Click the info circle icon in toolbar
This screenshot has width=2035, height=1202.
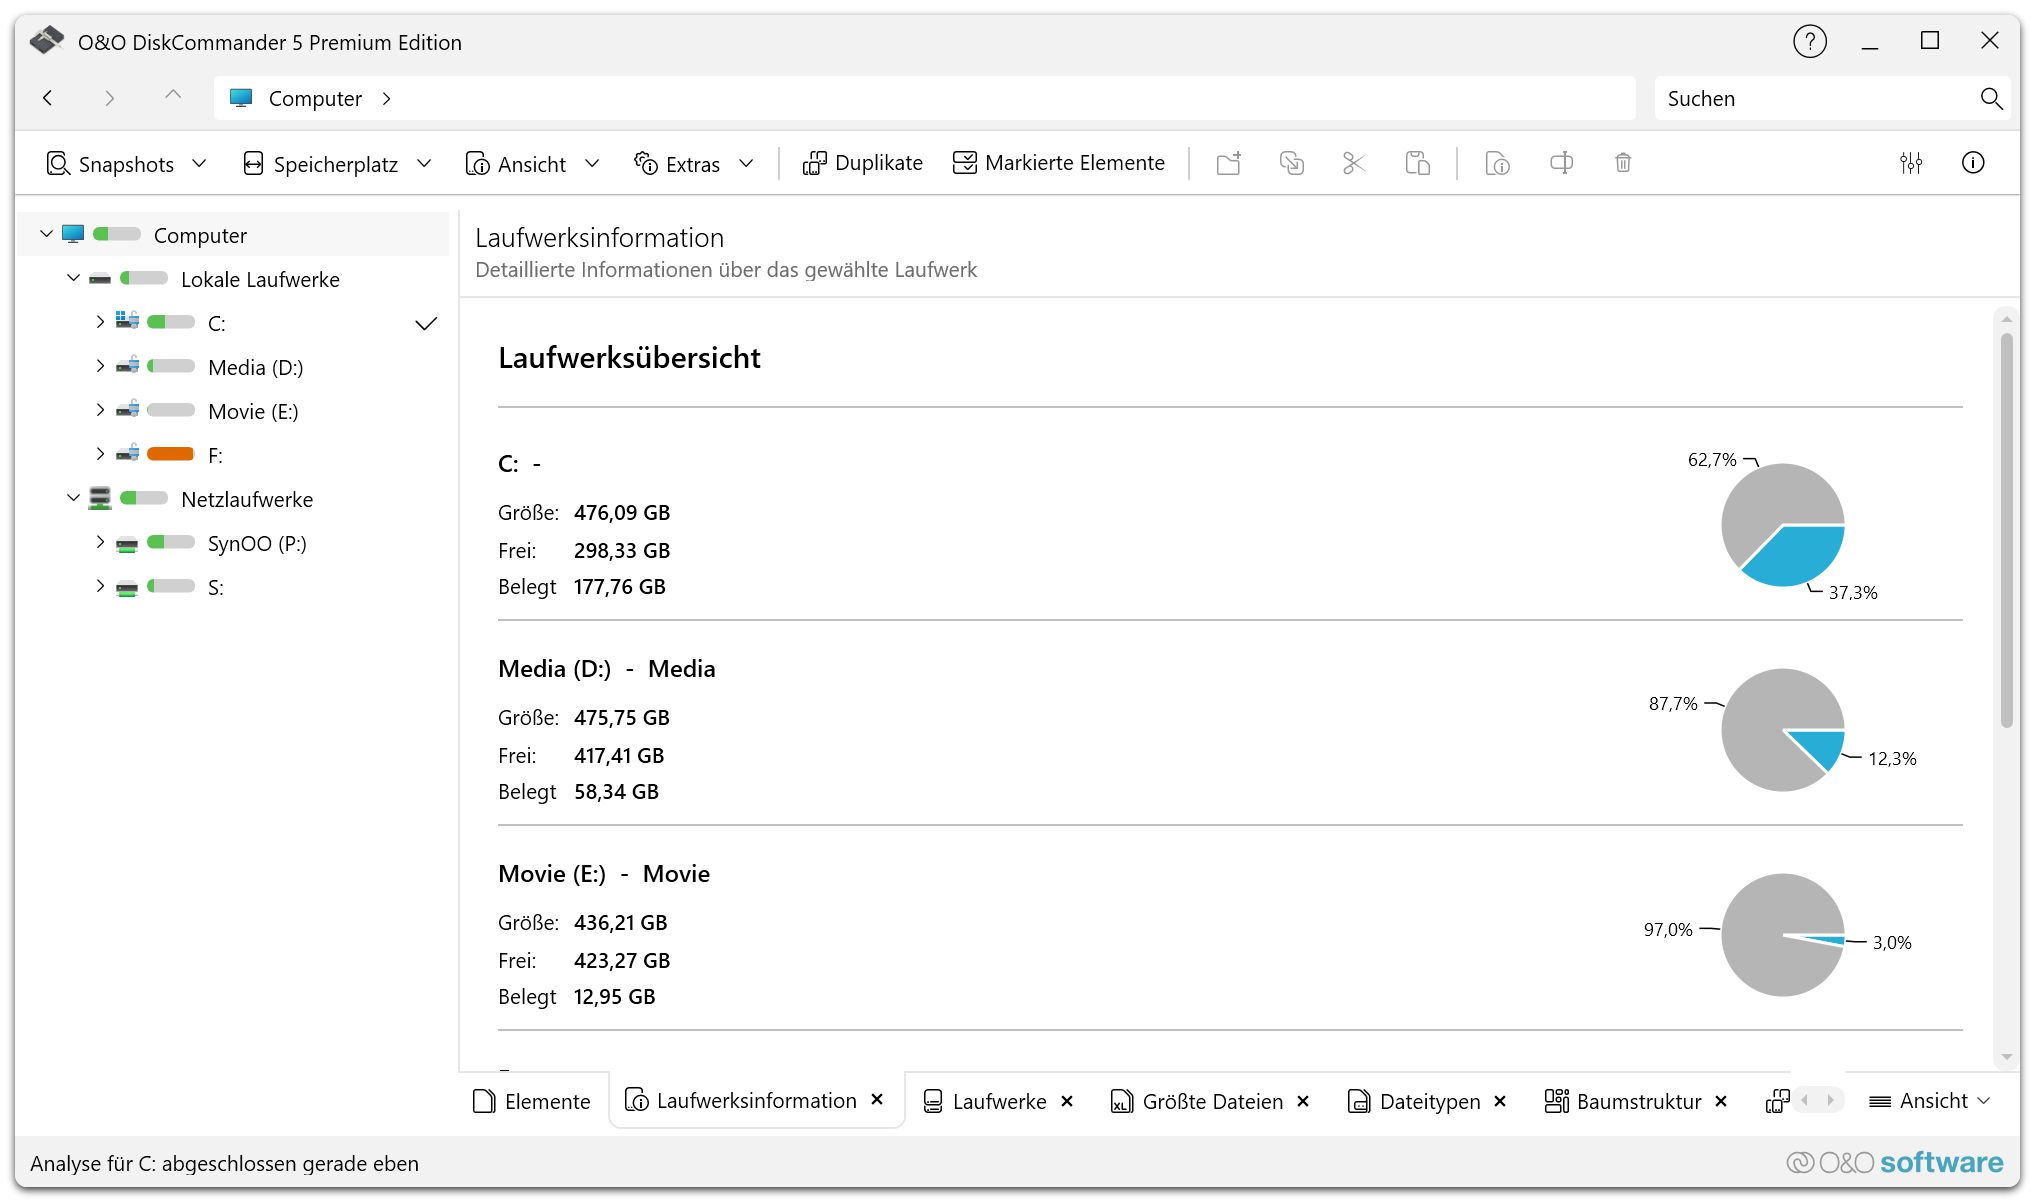point(1973,163)
